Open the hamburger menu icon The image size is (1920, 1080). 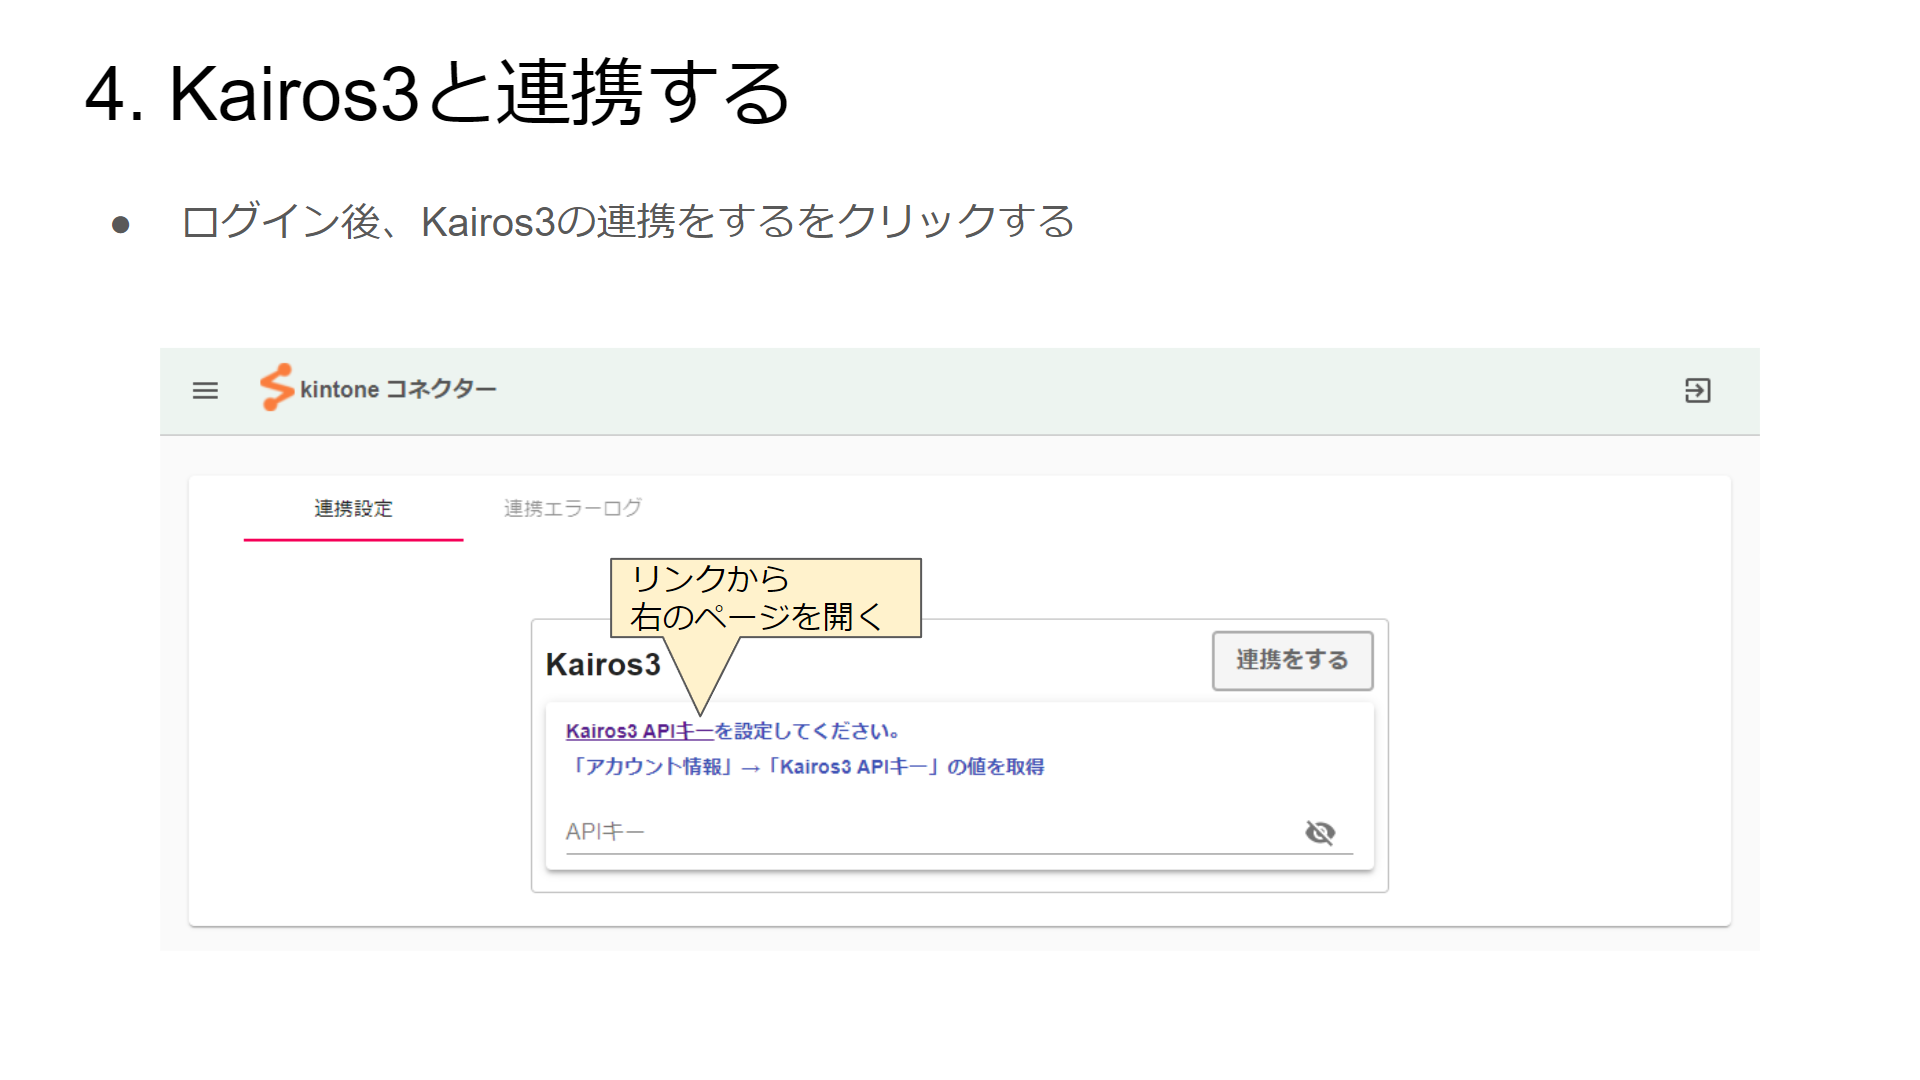pyautogui.click(x=205, y=391)
